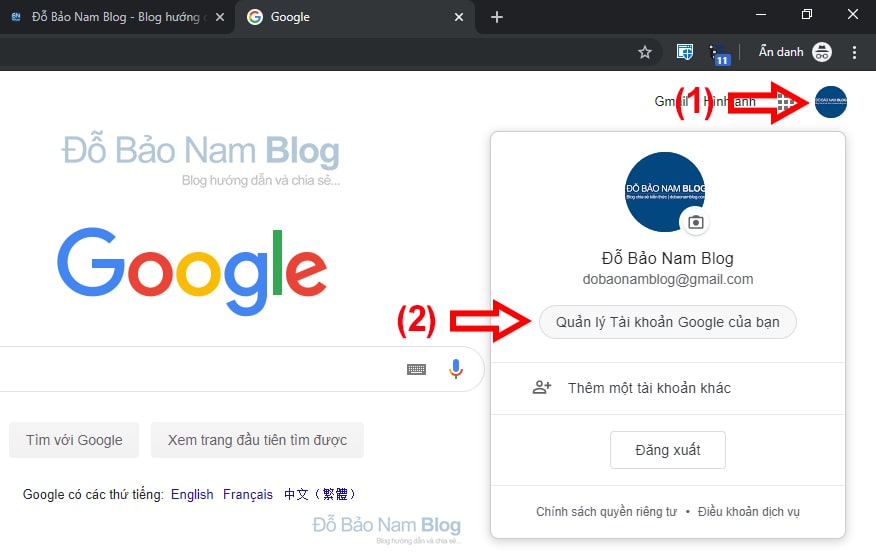Switch Google language to 中文（繁體）
Screen dimensions: 876x558
(x=319, y=494)
